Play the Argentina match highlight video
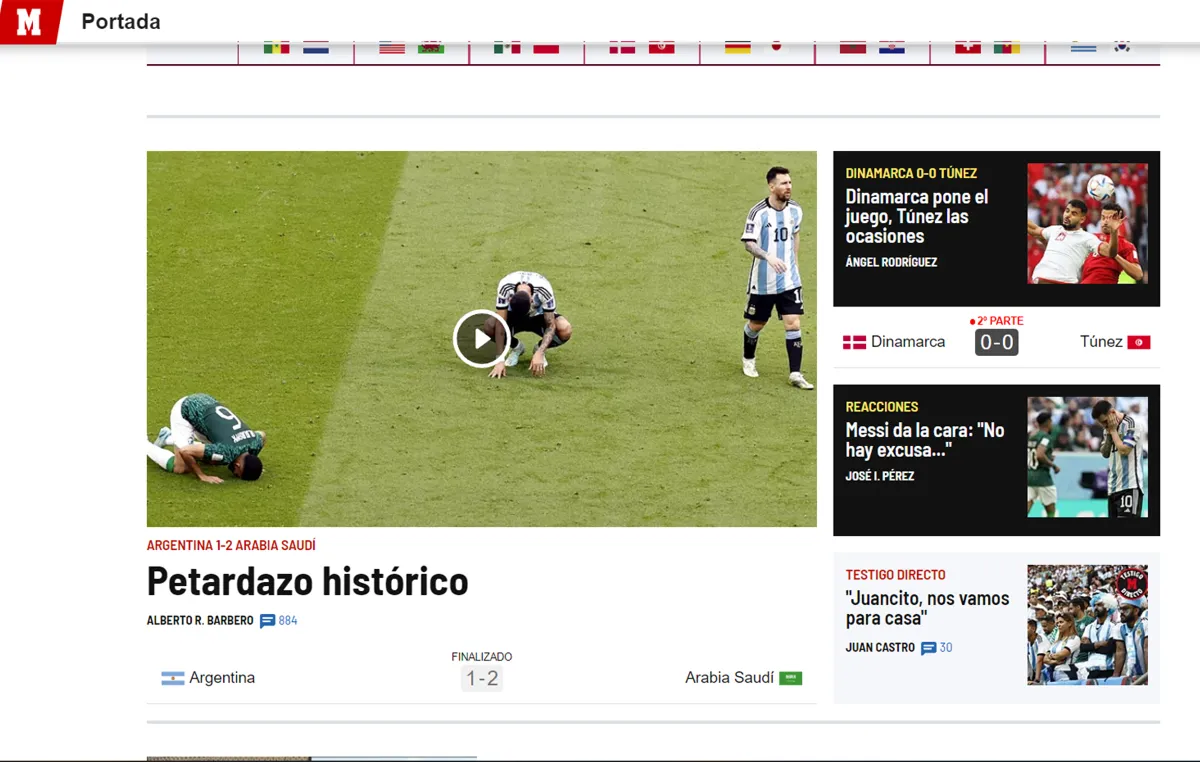The height and width of the screenshot is (762, 1200). coord(481,338)
